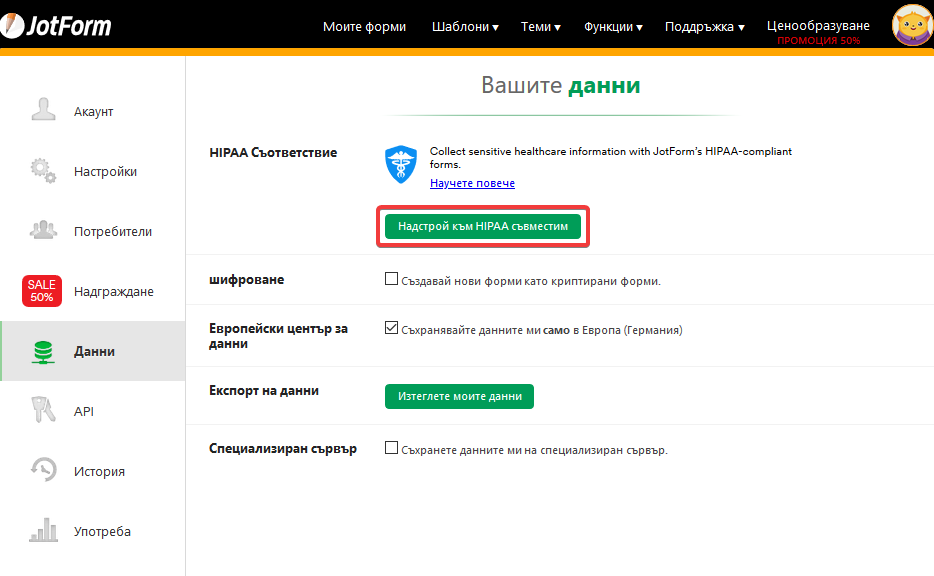Click the Настройки gears icon
Image resolution: width=934 pixels, height=576 pixels.
pyautogui.click(x=43, y=170)
